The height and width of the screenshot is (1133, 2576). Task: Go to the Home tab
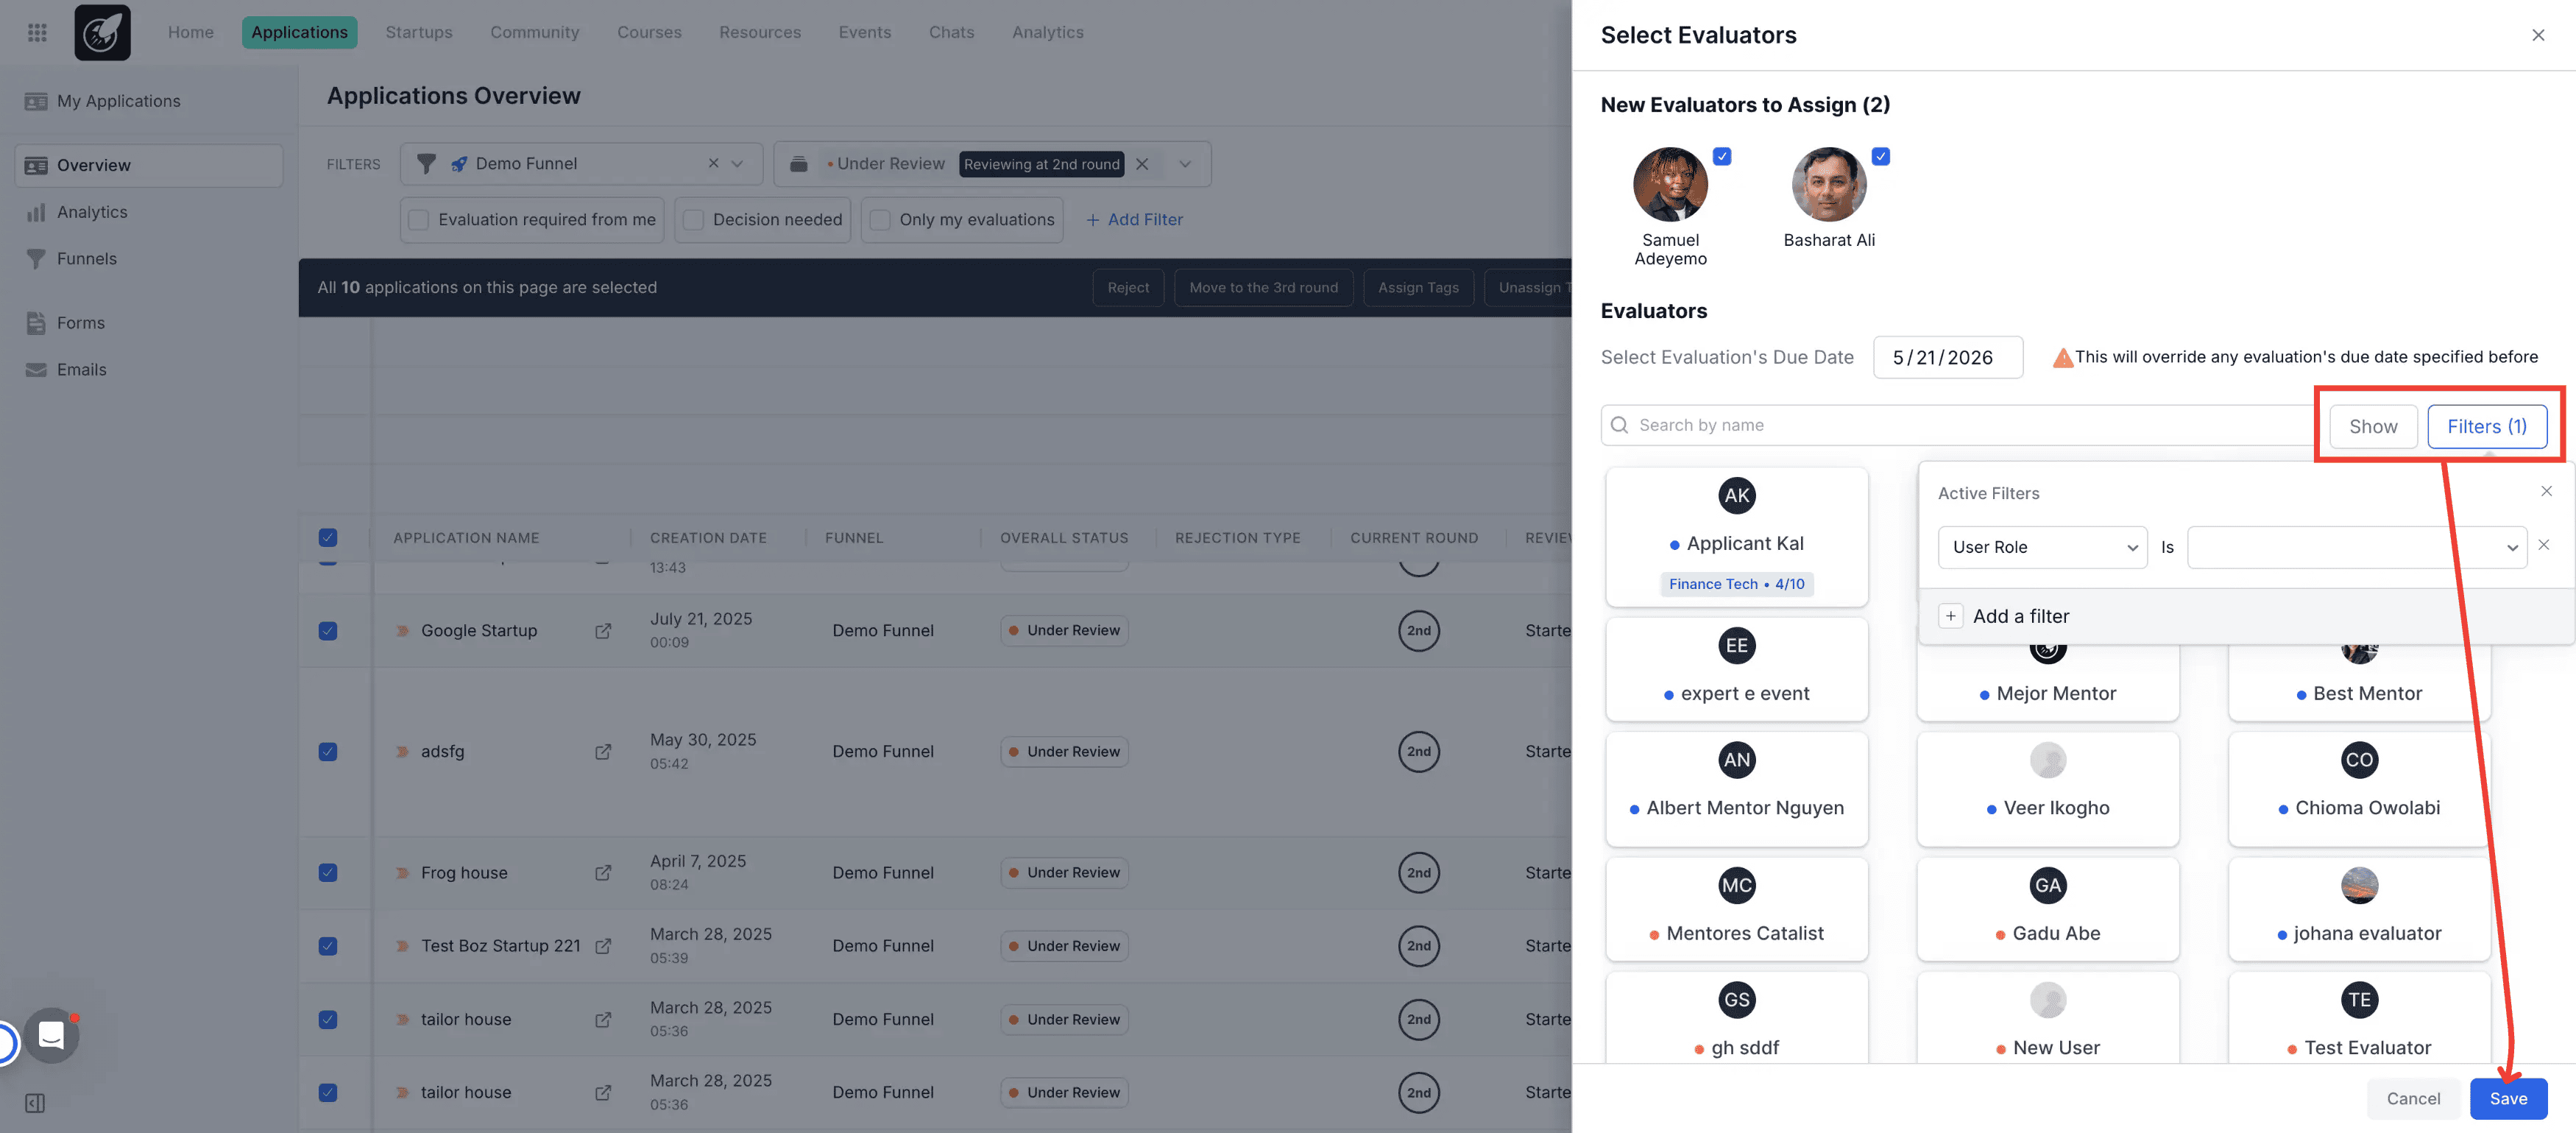coord(191,32)
